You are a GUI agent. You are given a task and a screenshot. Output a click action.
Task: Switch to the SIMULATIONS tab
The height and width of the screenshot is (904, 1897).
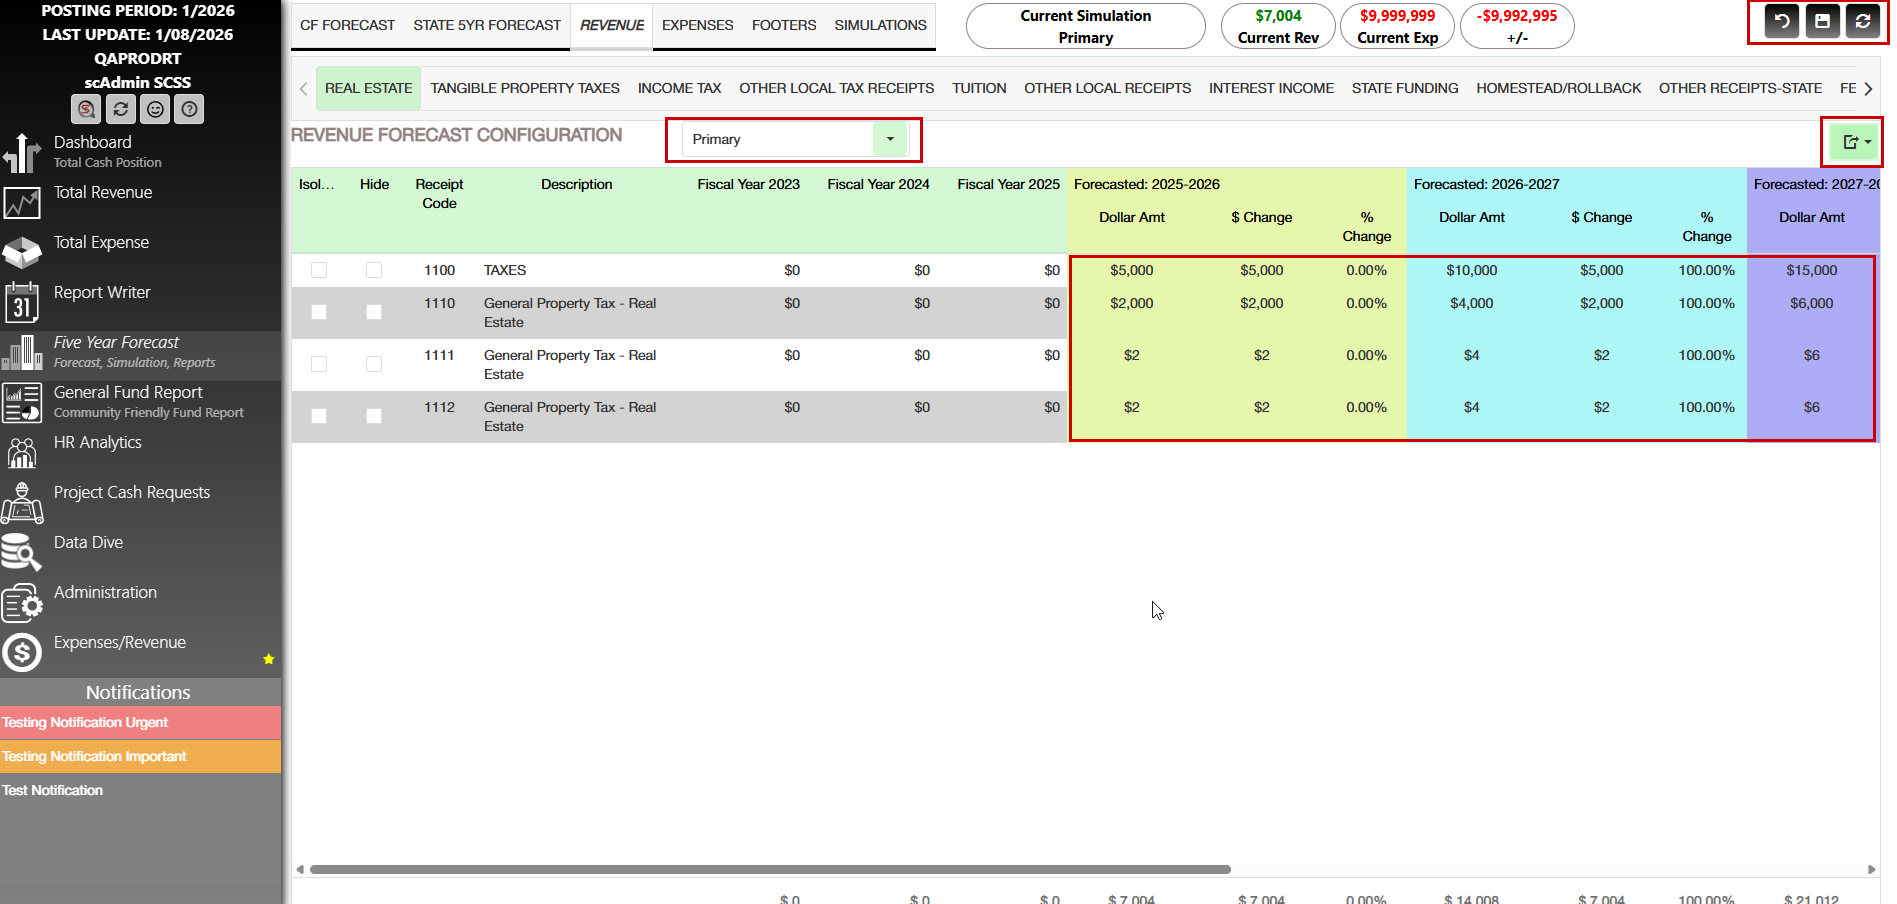coord(881,25)
